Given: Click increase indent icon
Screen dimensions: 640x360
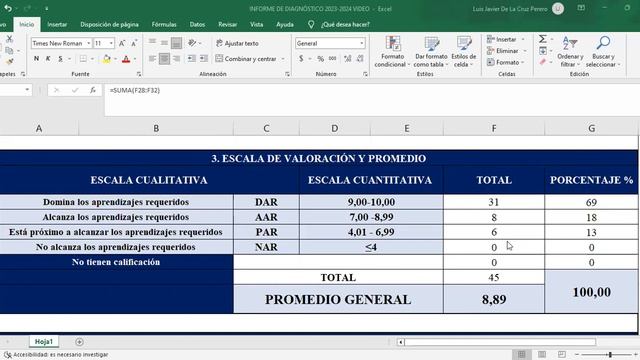Looking at the screenshot, I should tap(204, 59).
